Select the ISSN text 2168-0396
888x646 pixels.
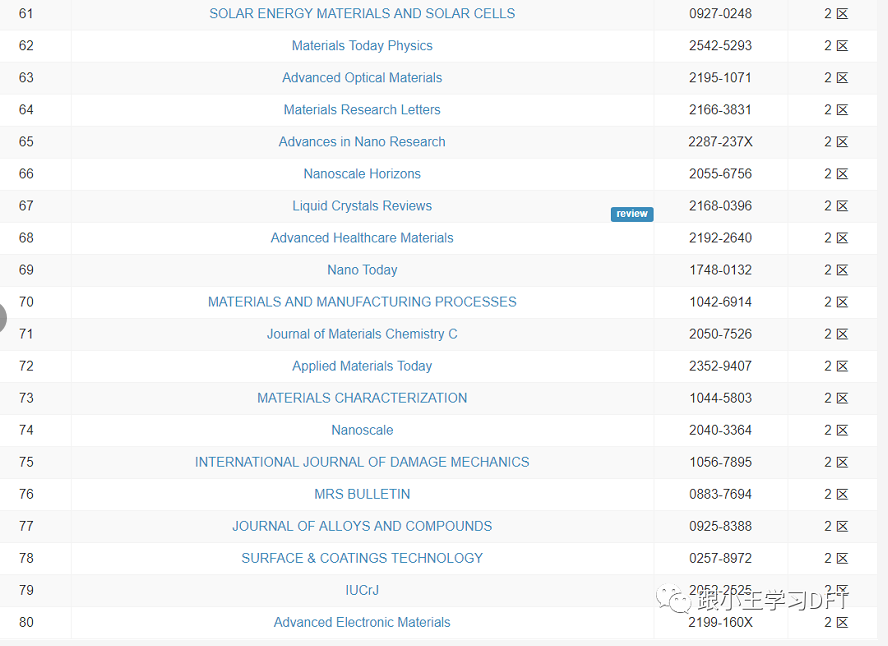(720, 206)
